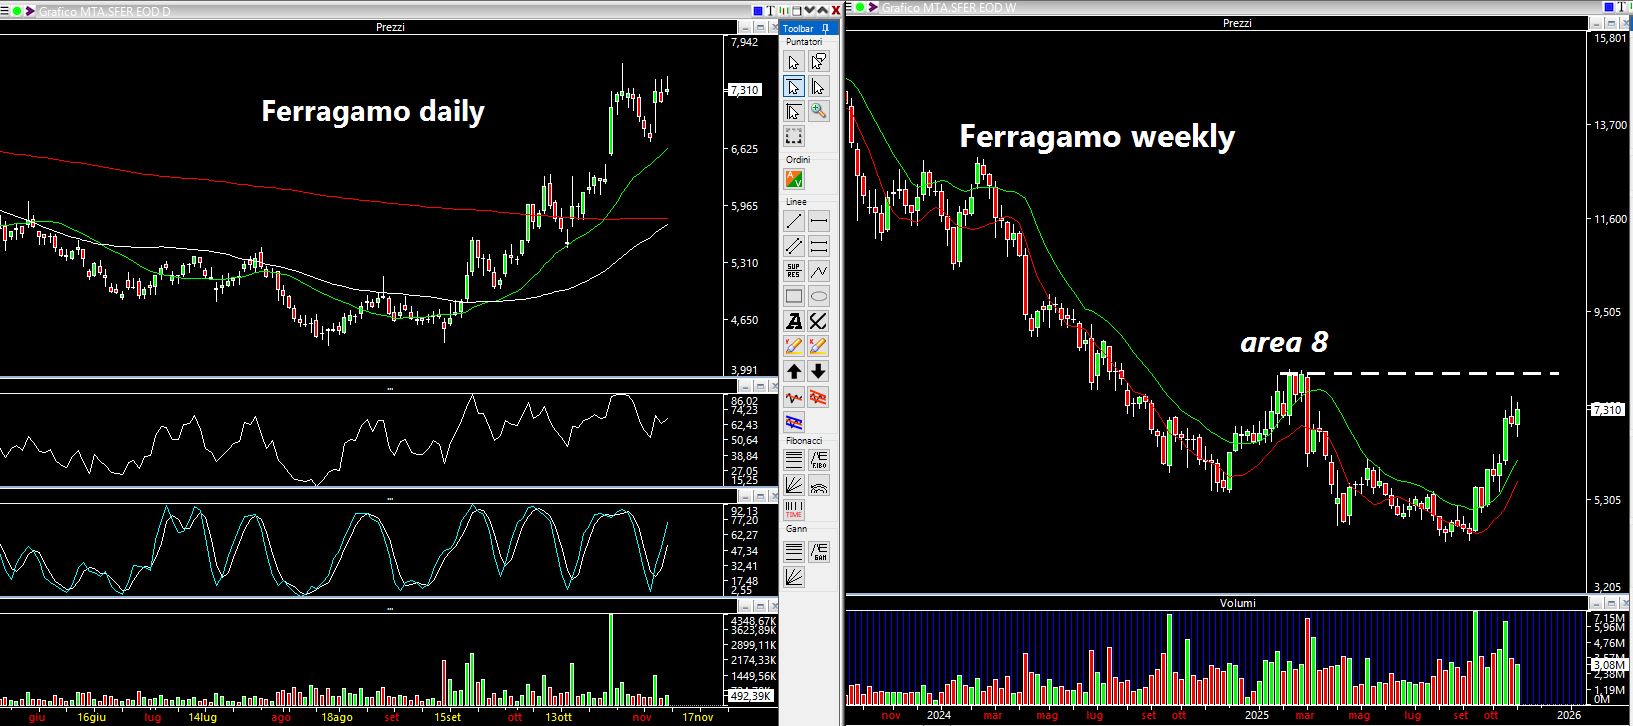Click the highlighted crosshair pointer tool

pos(794,87)
